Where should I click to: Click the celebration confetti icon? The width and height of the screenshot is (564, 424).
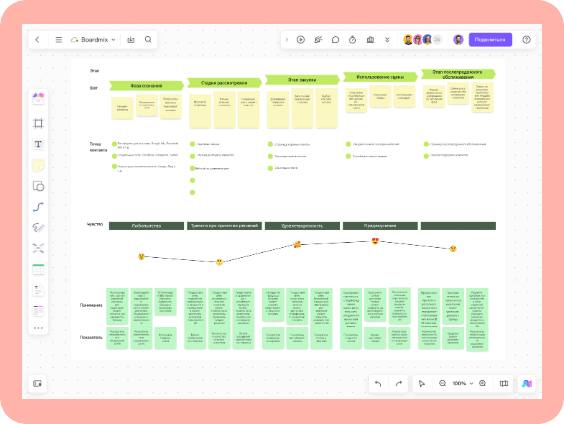click(x=318, y=40)
